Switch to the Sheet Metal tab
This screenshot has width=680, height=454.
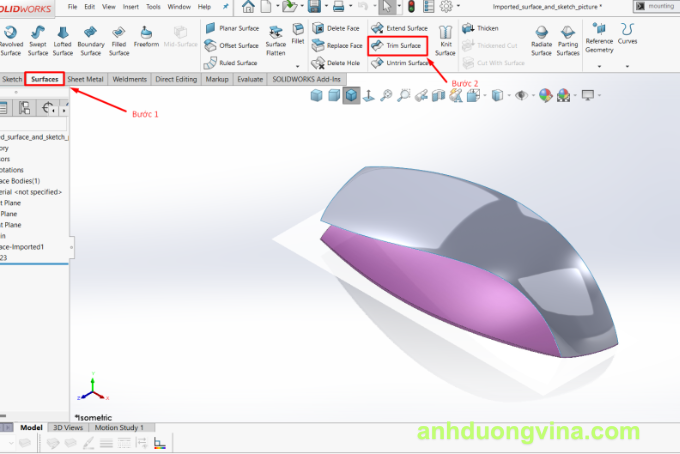(x=86, y=78)
